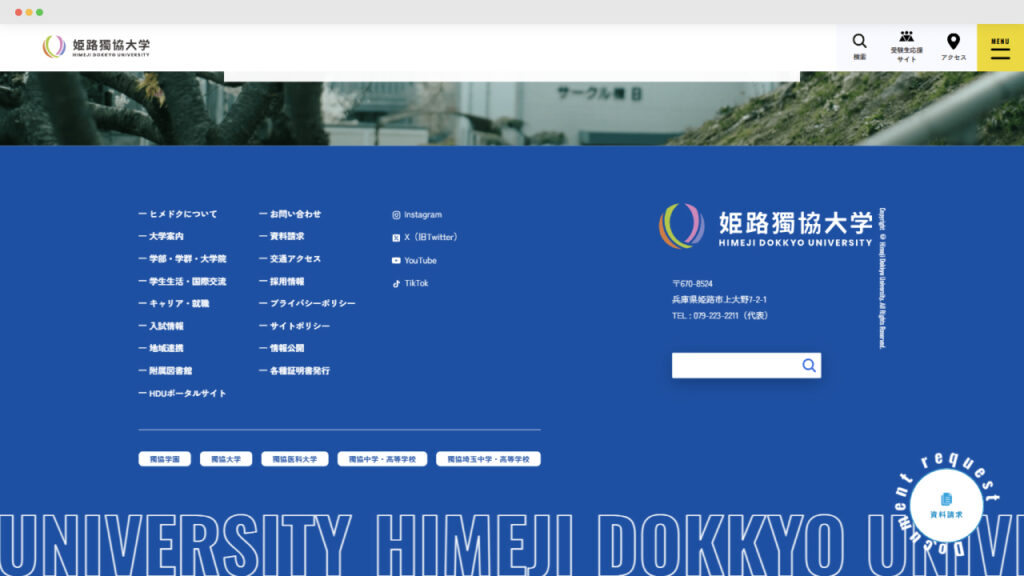Click the 獨協中学・高等学校 pill button

(382, 459)
